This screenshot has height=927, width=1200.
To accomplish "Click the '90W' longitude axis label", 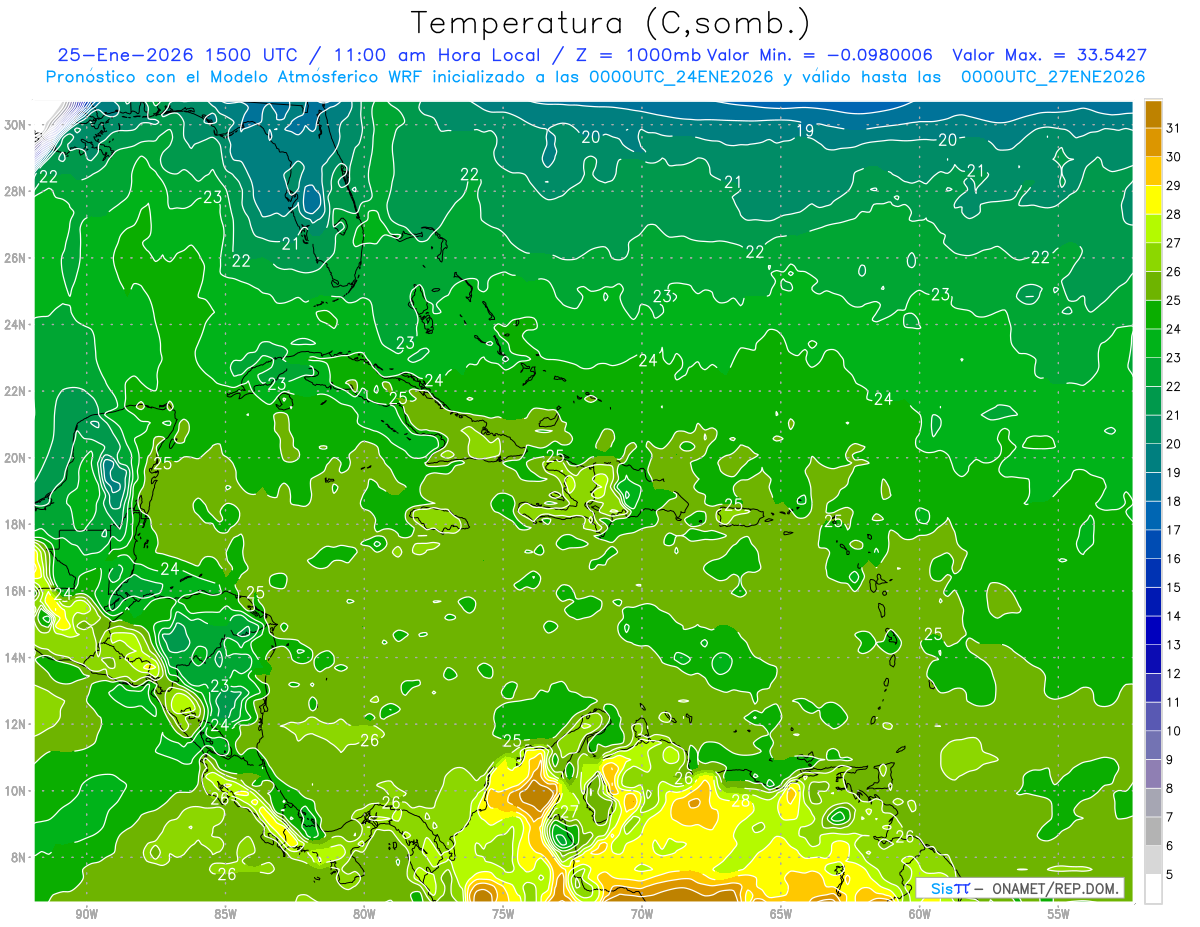I will point(87,914).
